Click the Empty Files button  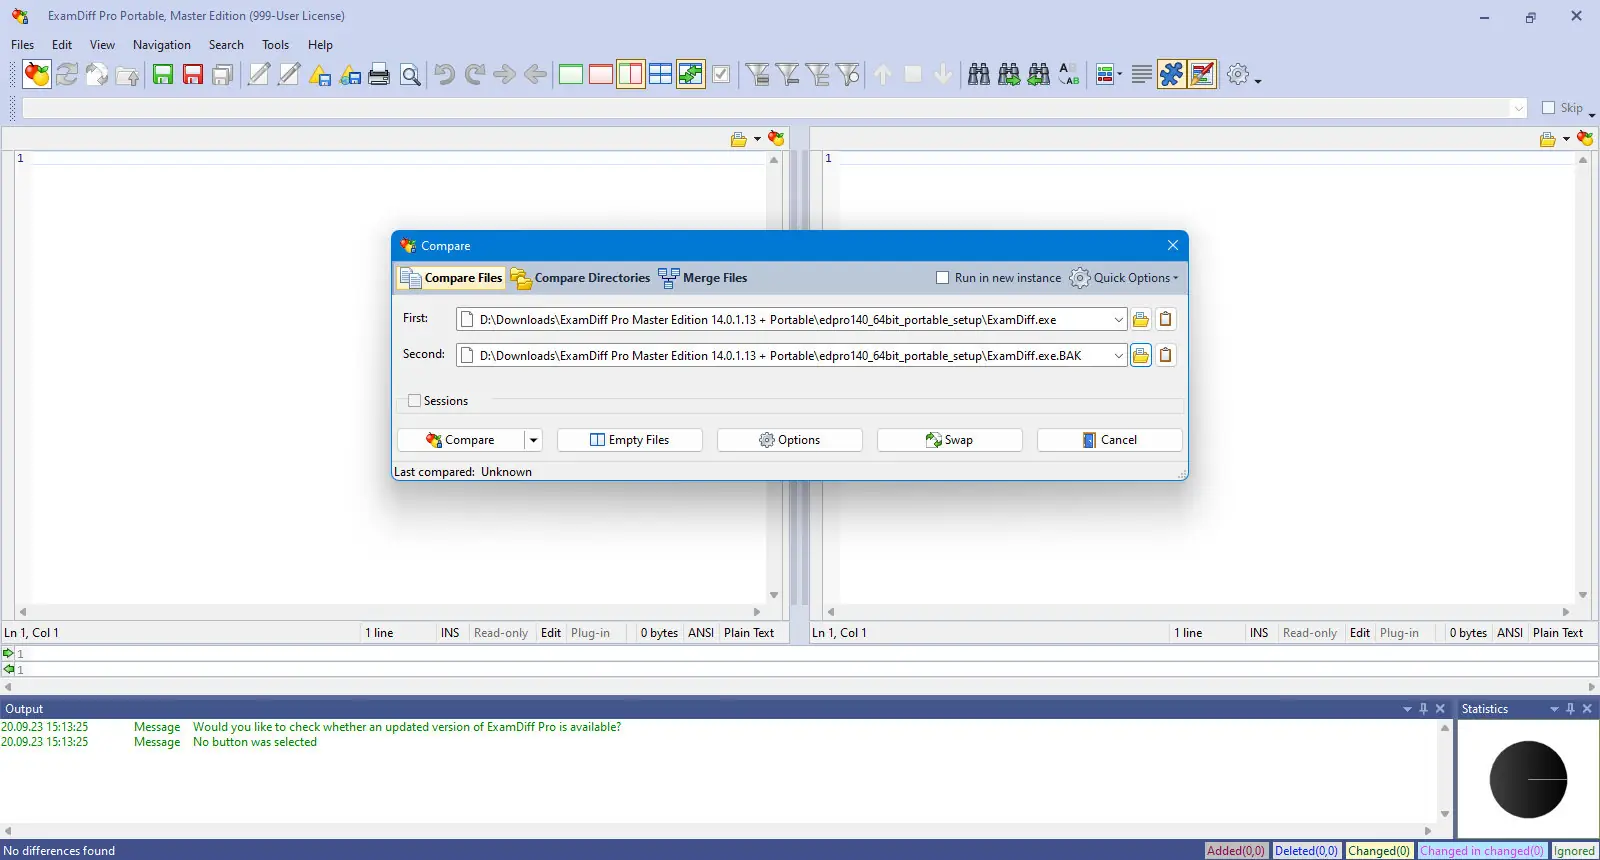(x=630, y=440)
